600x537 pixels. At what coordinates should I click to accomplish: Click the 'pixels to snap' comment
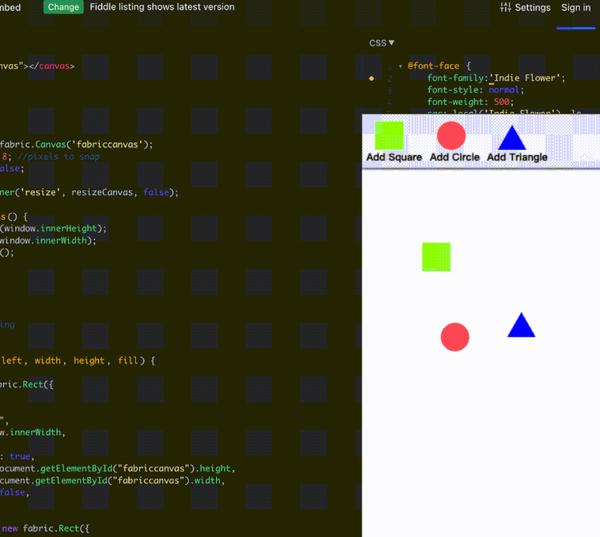tap(59, 157)
